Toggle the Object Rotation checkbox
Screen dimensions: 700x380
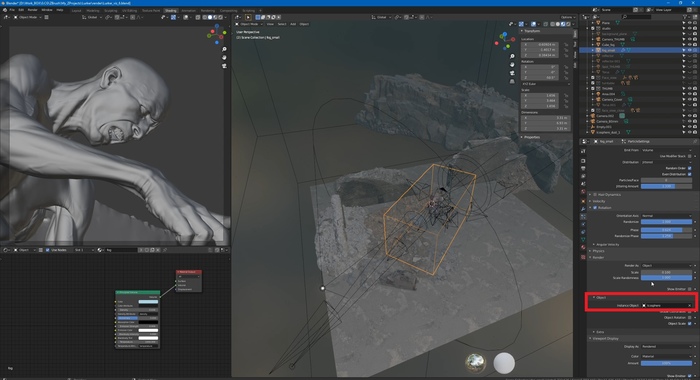click(x=690, y=317)
